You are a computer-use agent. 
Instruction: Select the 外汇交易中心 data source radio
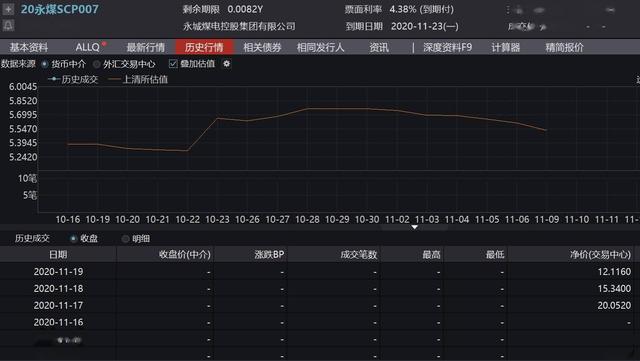click(x=97, y=64)
